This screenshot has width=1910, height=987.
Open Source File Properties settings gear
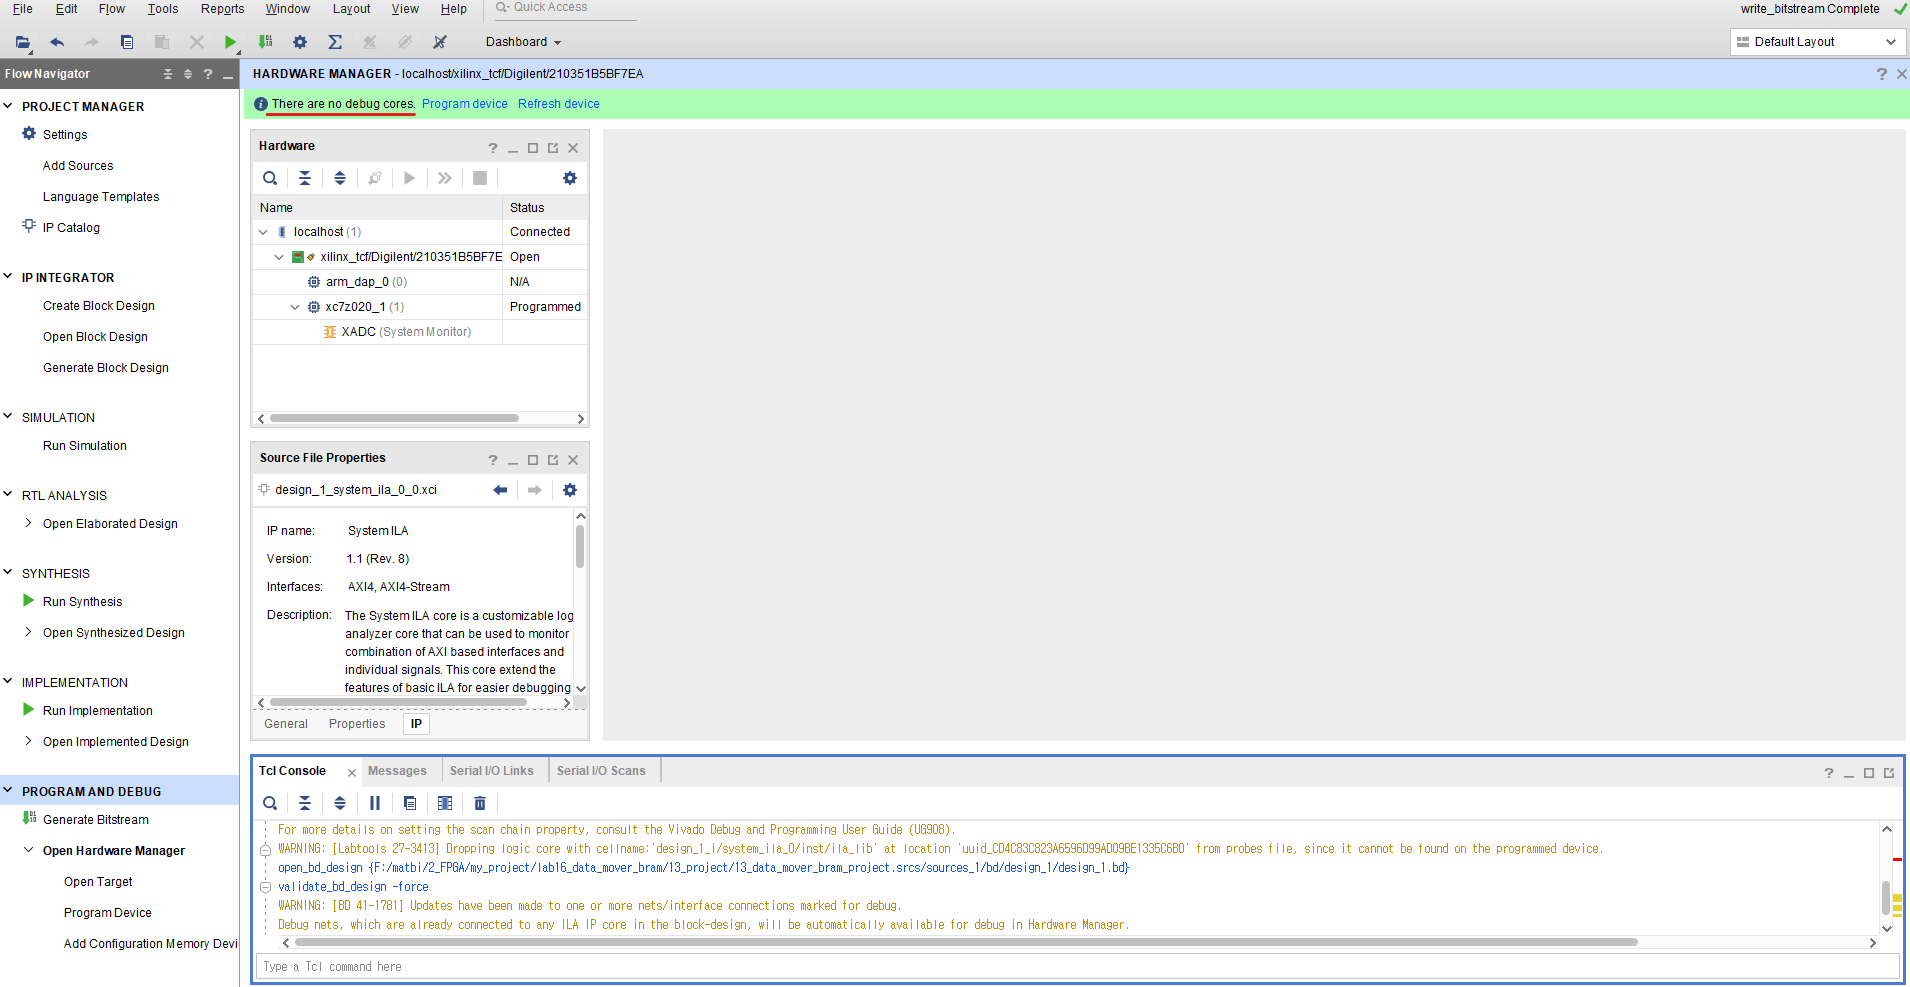point(570,490)
